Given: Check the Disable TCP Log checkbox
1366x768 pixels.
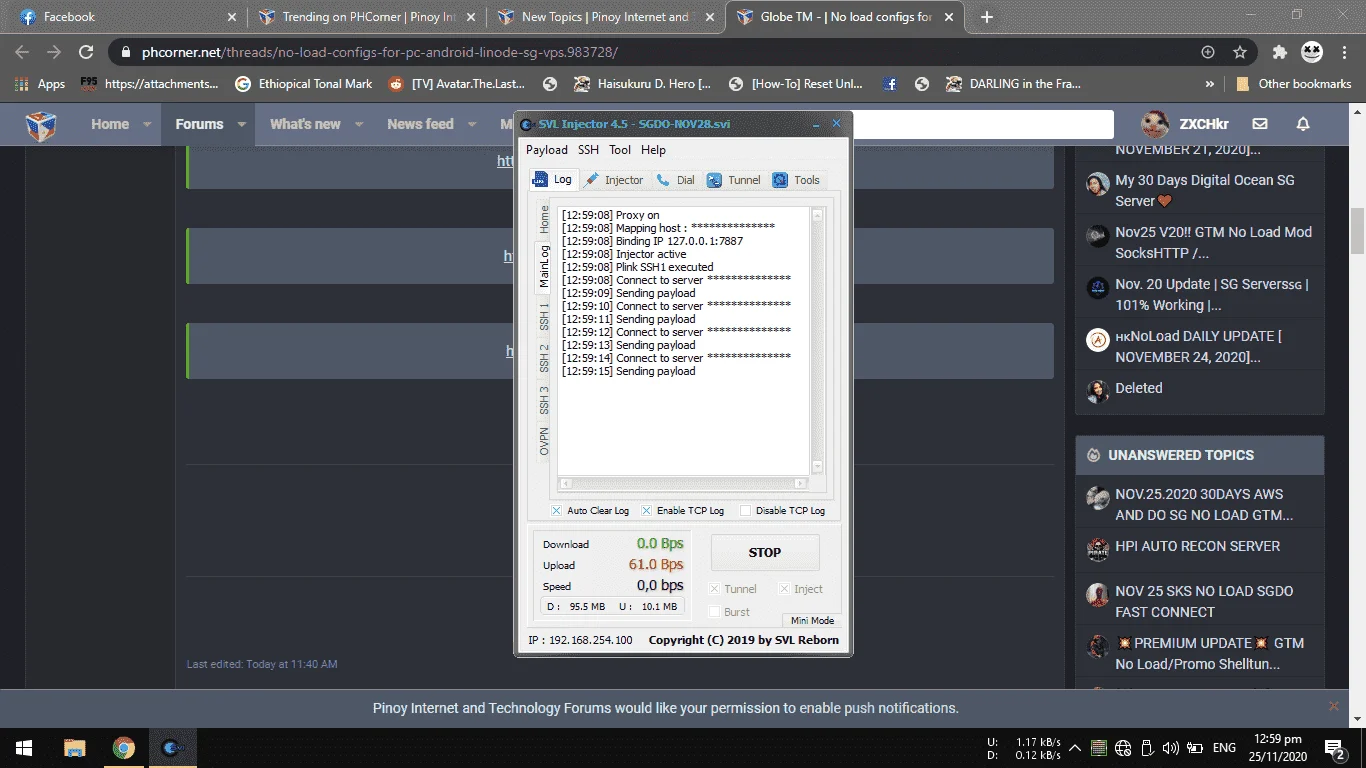Looking at the screenshot, I should [x=745, y=511].
